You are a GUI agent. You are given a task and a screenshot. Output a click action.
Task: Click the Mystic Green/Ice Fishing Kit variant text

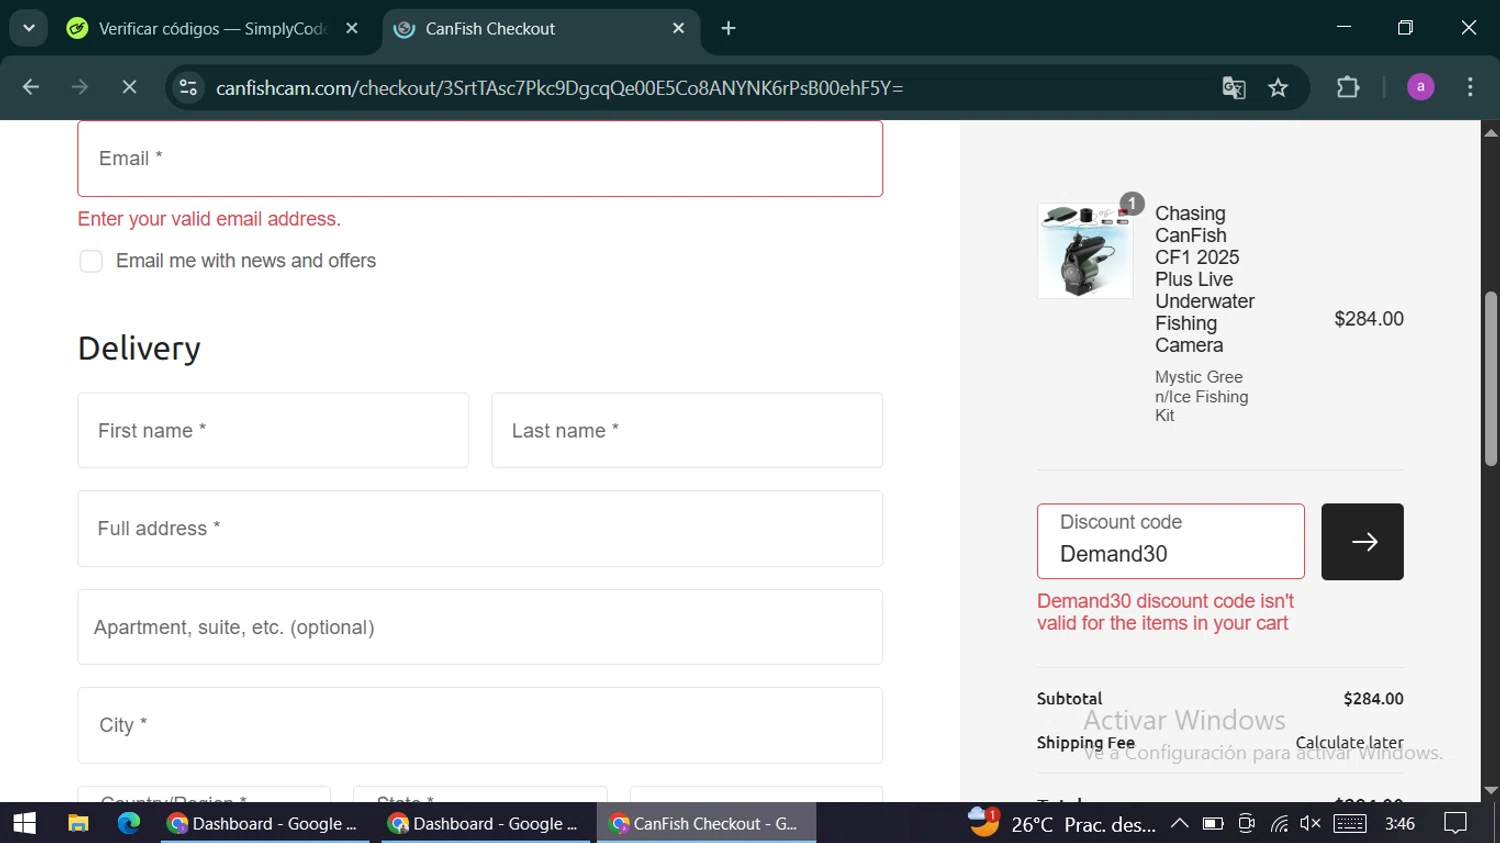point(1201,396)
